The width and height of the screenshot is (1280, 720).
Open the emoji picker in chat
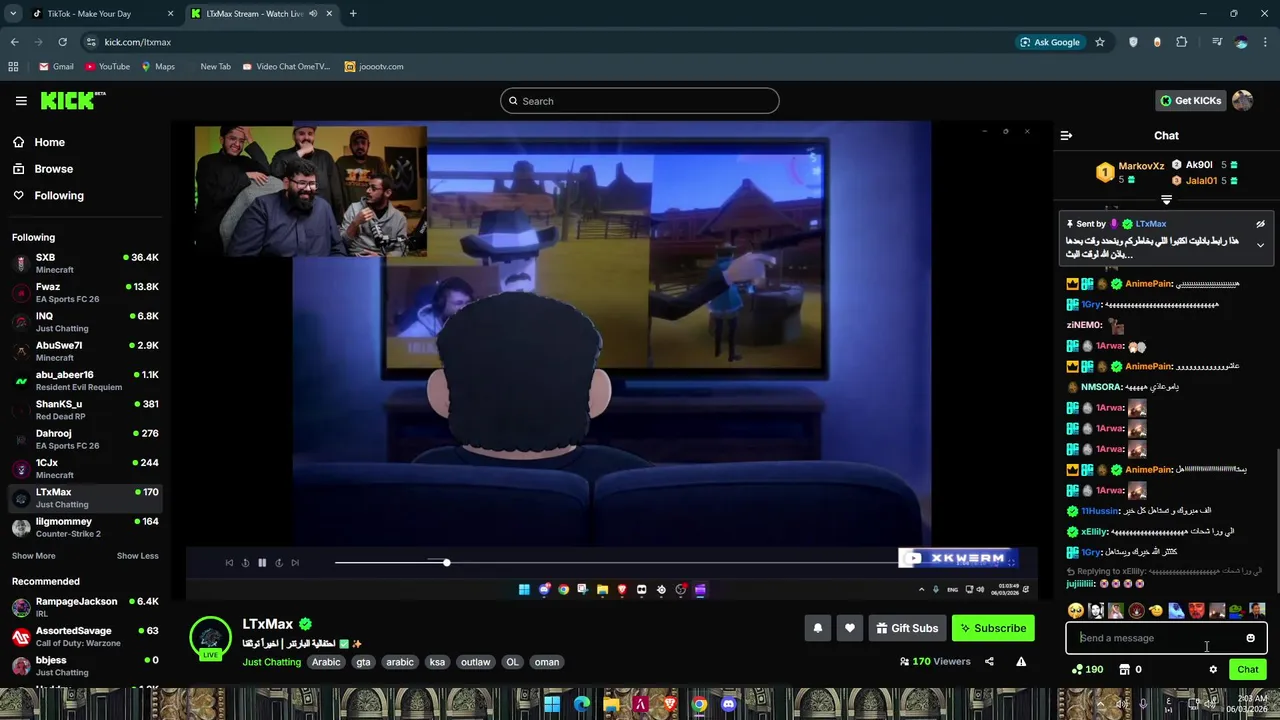pyautogui.click(x=1250, y=638)
